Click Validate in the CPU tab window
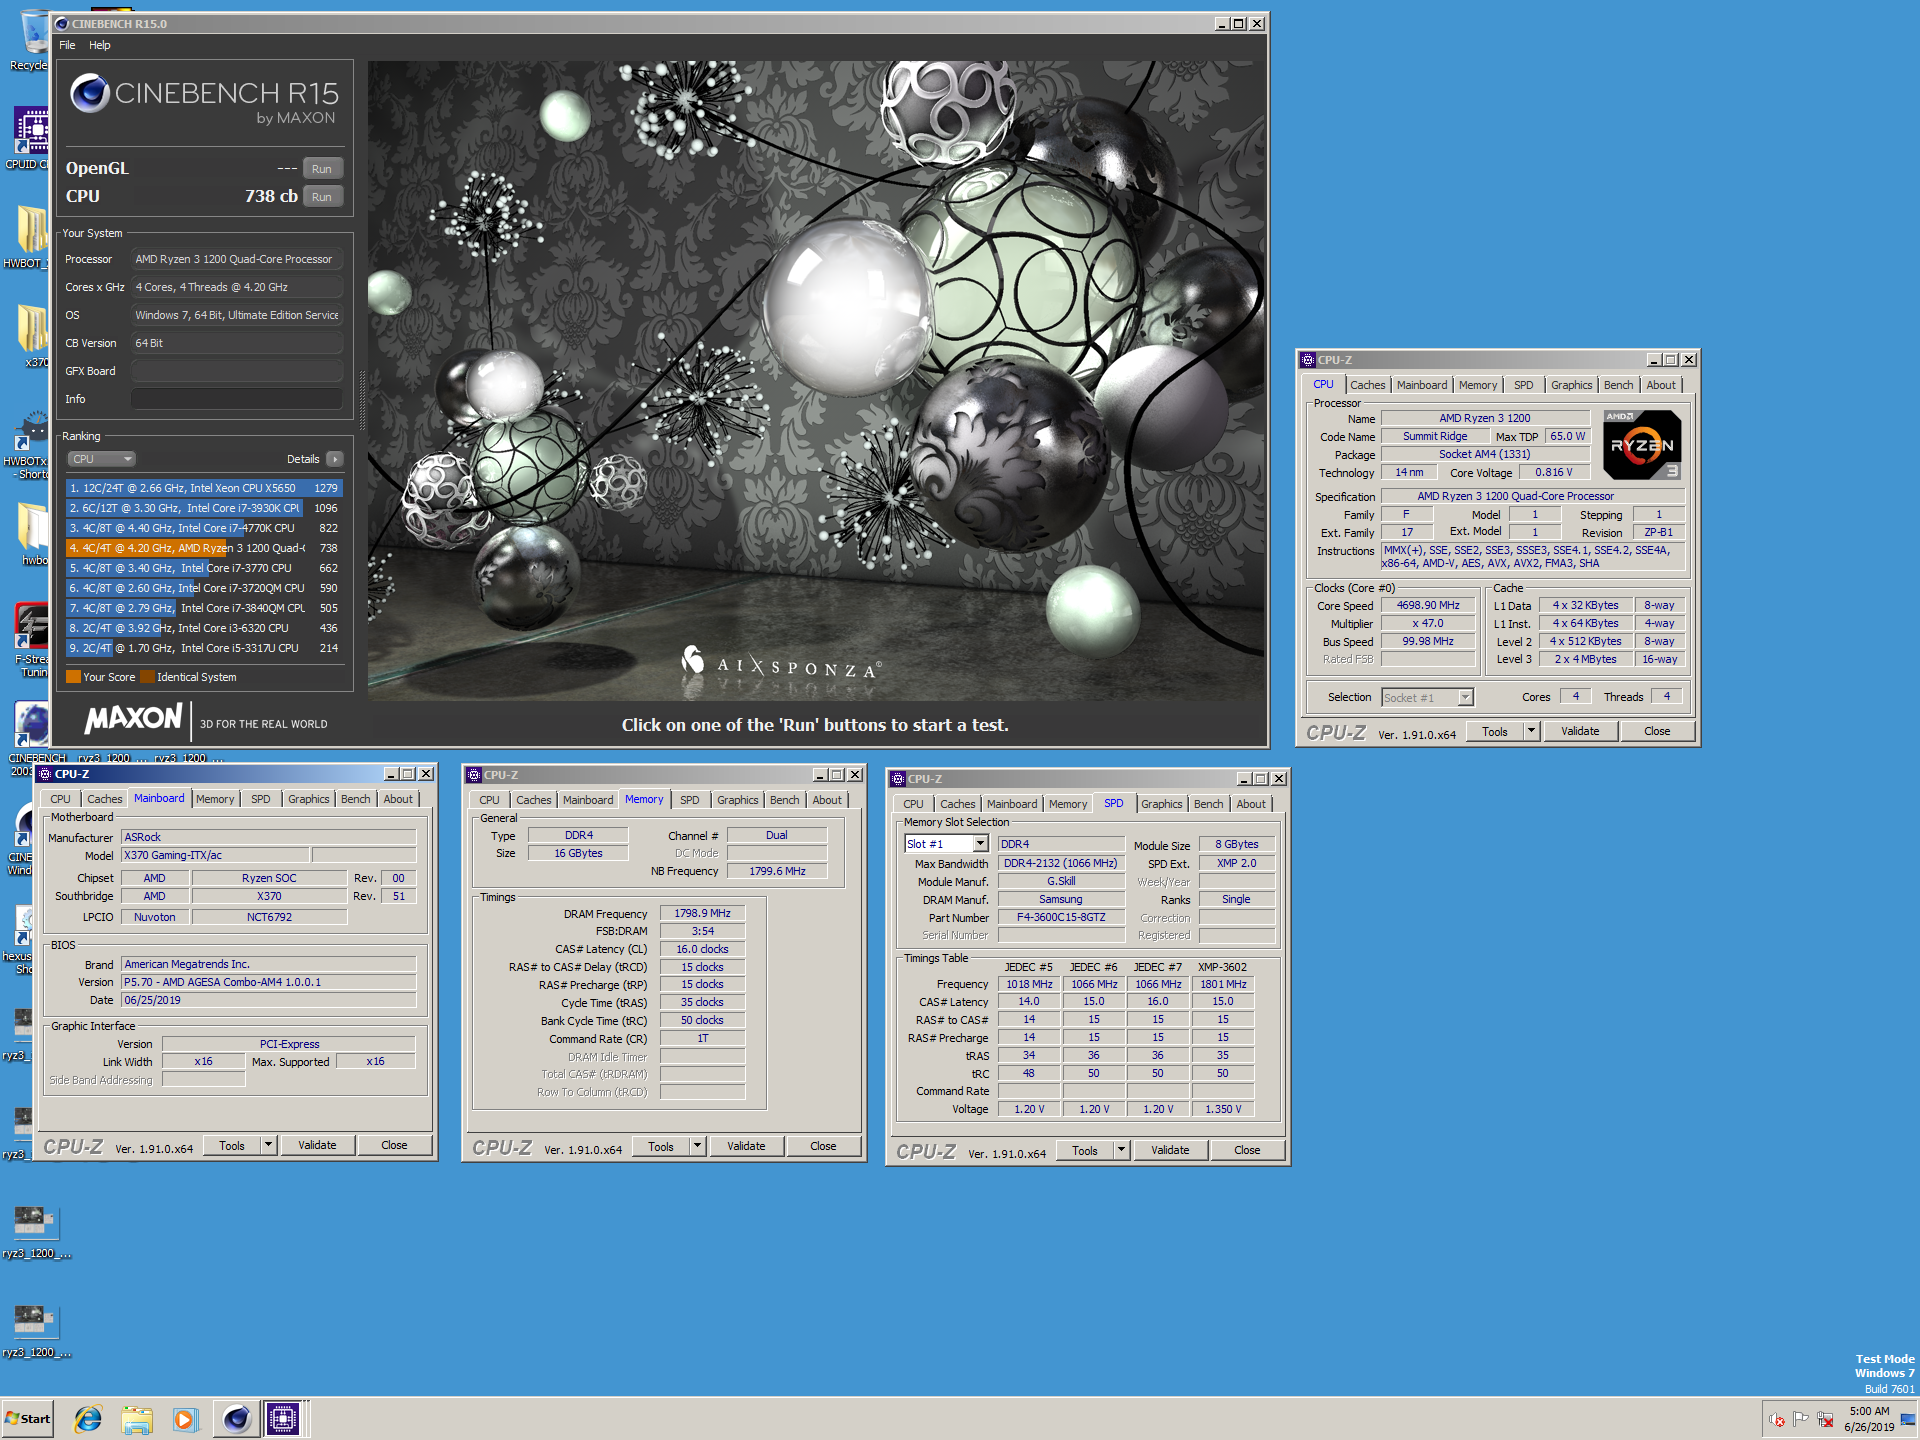This screenshot has height=1440, width=1920. (1580, 731)
